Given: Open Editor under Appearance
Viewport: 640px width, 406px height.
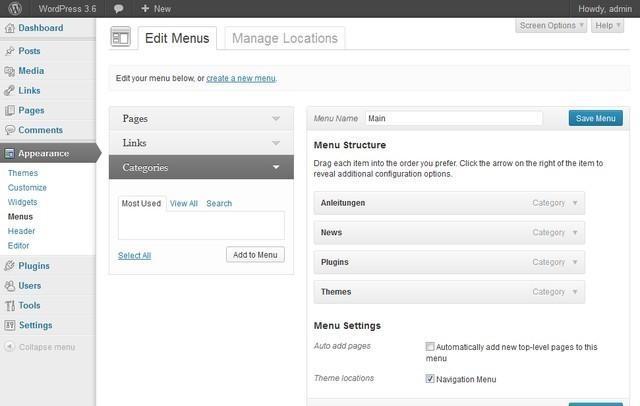Looking at the screenshot, I should 18,246.
